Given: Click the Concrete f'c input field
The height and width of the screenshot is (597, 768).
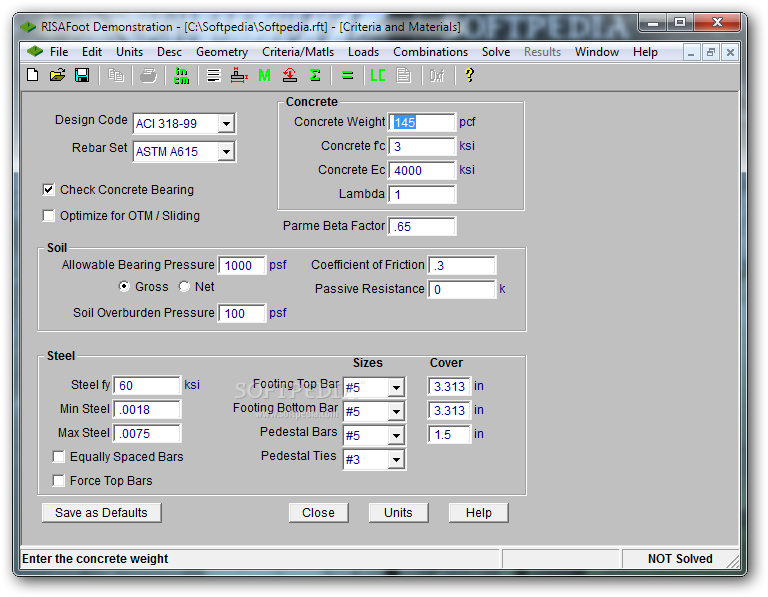Looking at the screenshot, I should pos(422,146).
